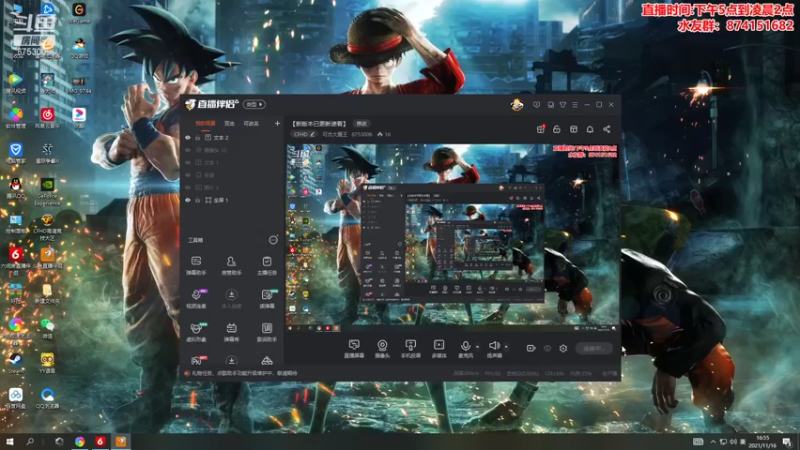Open the notification bell icon

click(590, 129)
